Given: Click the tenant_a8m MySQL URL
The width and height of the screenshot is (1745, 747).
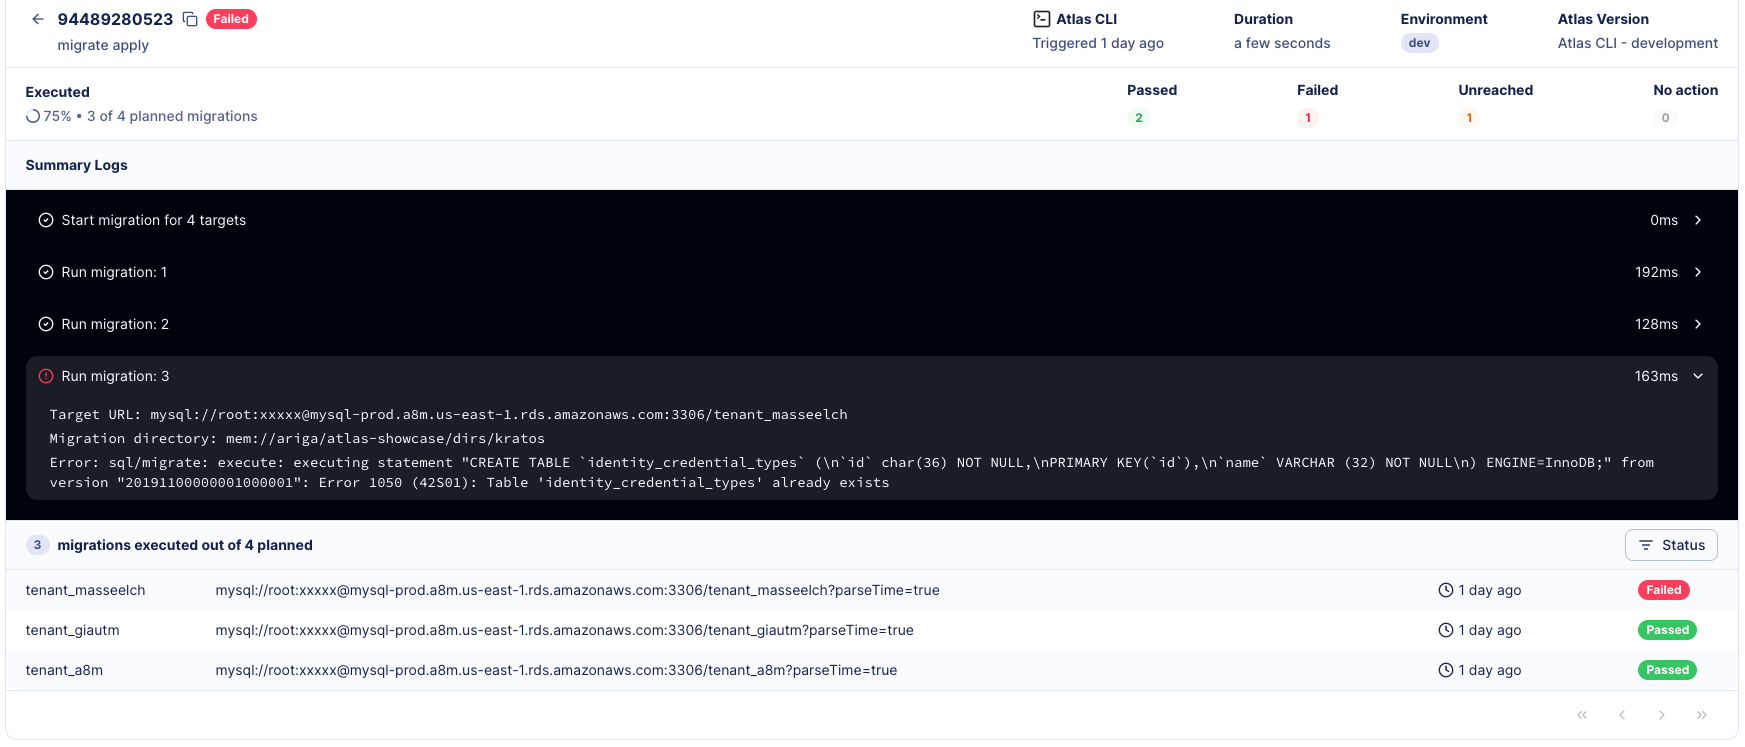Looking at the screenshot, I should (556, 670).
